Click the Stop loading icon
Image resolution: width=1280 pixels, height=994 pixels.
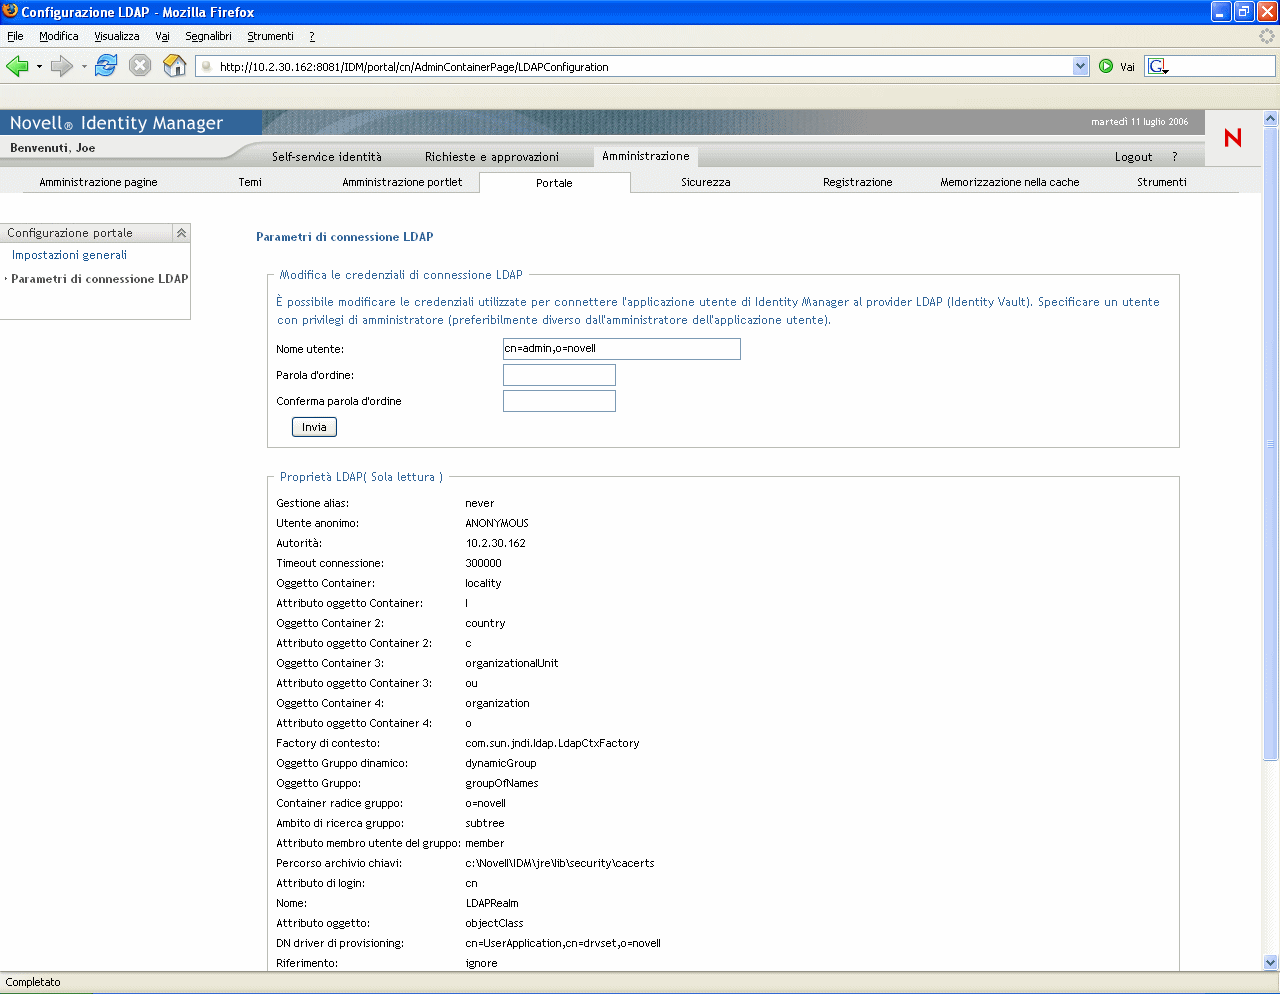(140, 66)
